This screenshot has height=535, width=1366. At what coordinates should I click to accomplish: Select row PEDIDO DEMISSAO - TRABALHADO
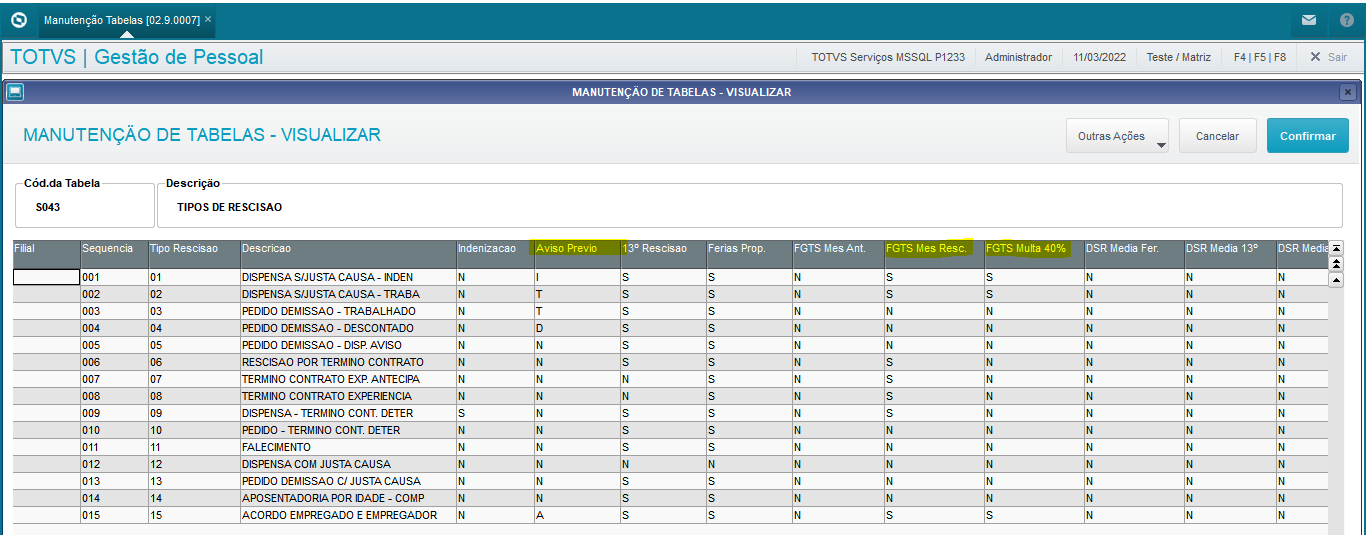point(670,311)
